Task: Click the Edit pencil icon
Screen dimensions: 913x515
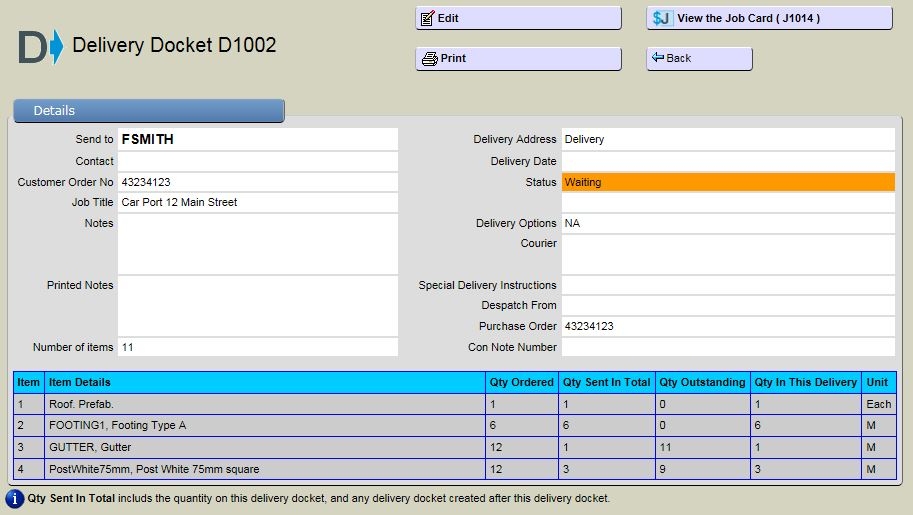Action: (428, 19)
